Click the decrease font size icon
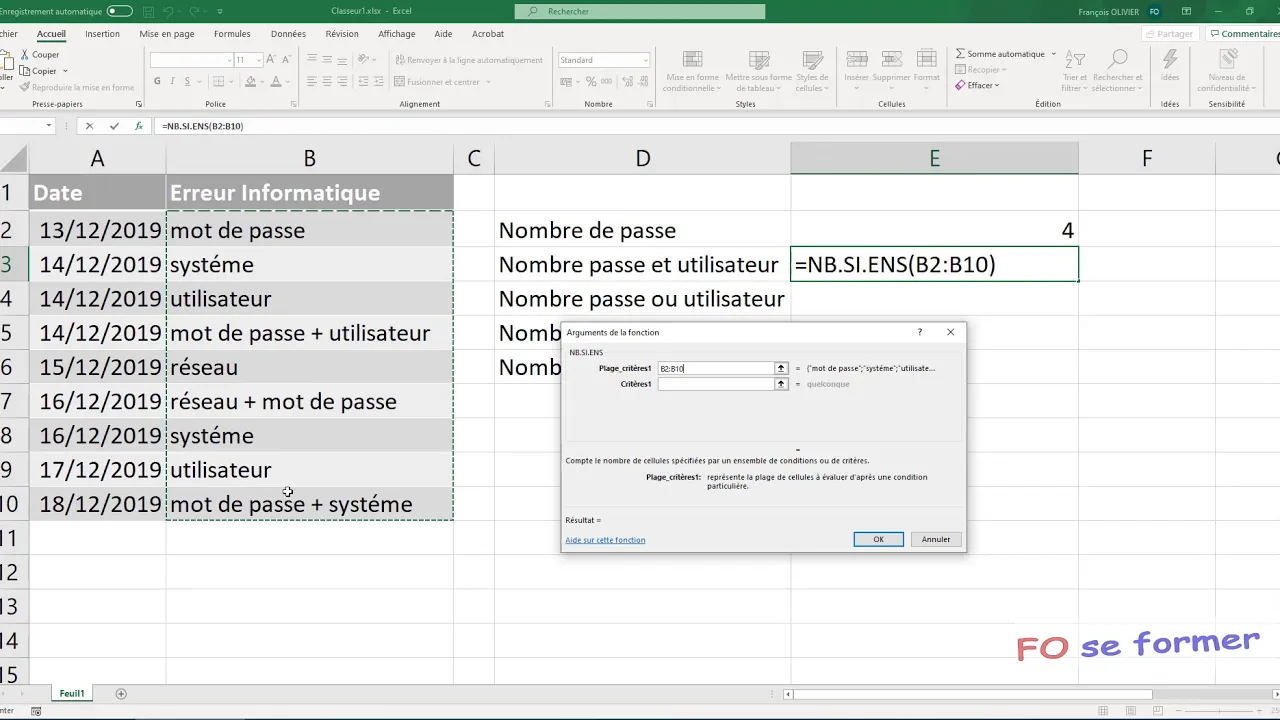This screenshot has width=1280, height=720. [285, 60]
